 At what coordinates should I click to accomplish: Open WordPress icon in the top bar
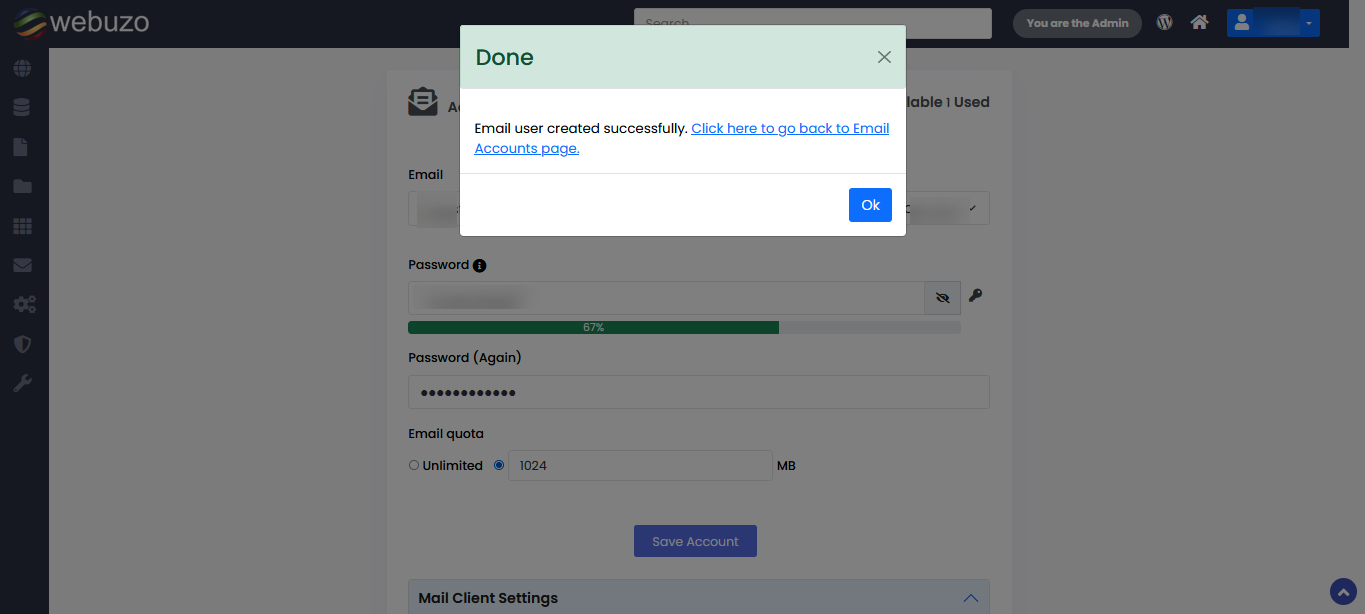pyautogui.click(x=1164, y=22)
